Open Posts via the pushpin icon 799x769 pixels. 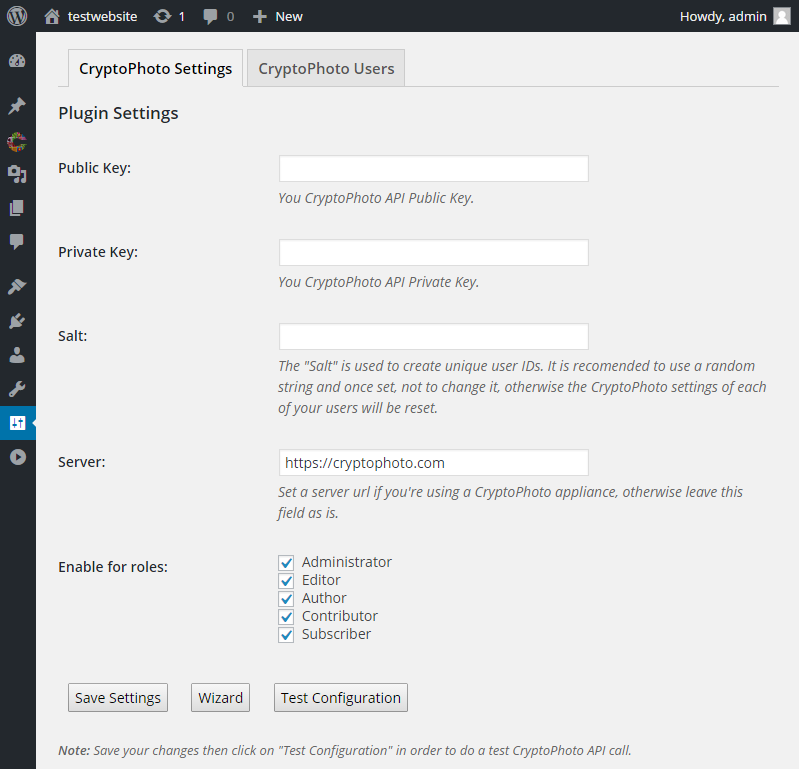(x=17, y=106)
